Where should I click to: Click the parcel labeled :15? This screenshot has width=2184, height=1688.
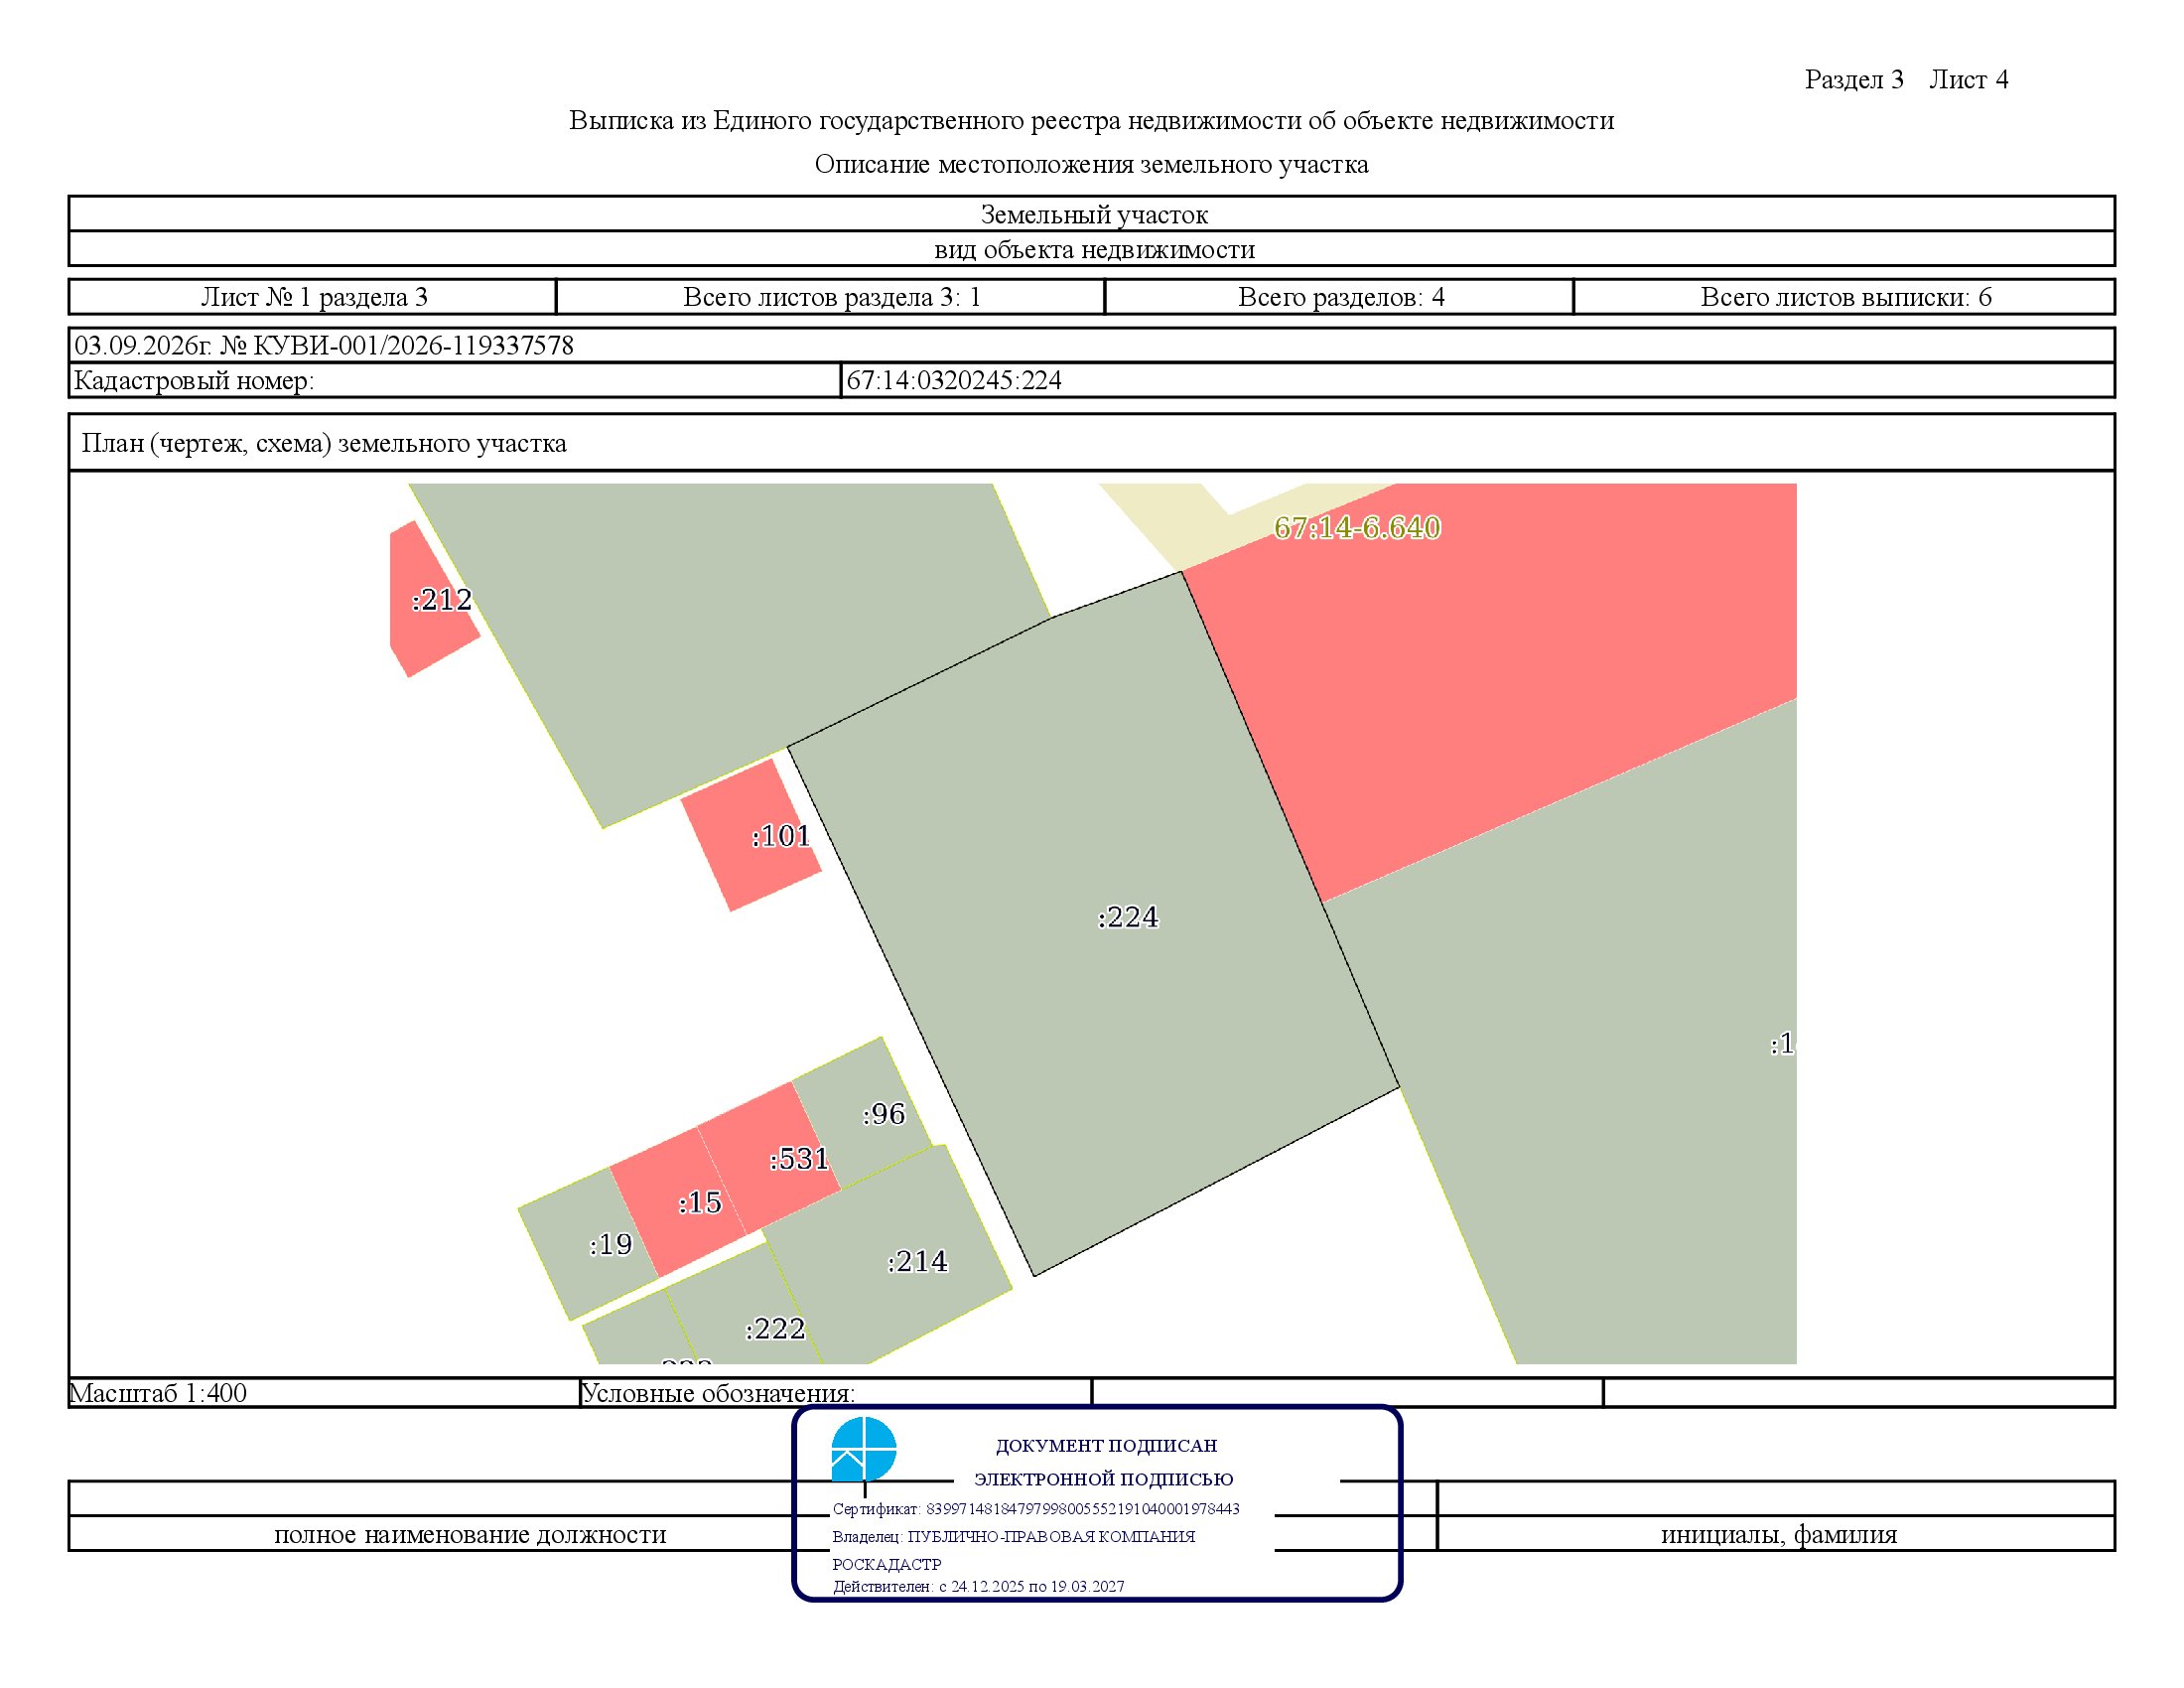click(678, 1200)
